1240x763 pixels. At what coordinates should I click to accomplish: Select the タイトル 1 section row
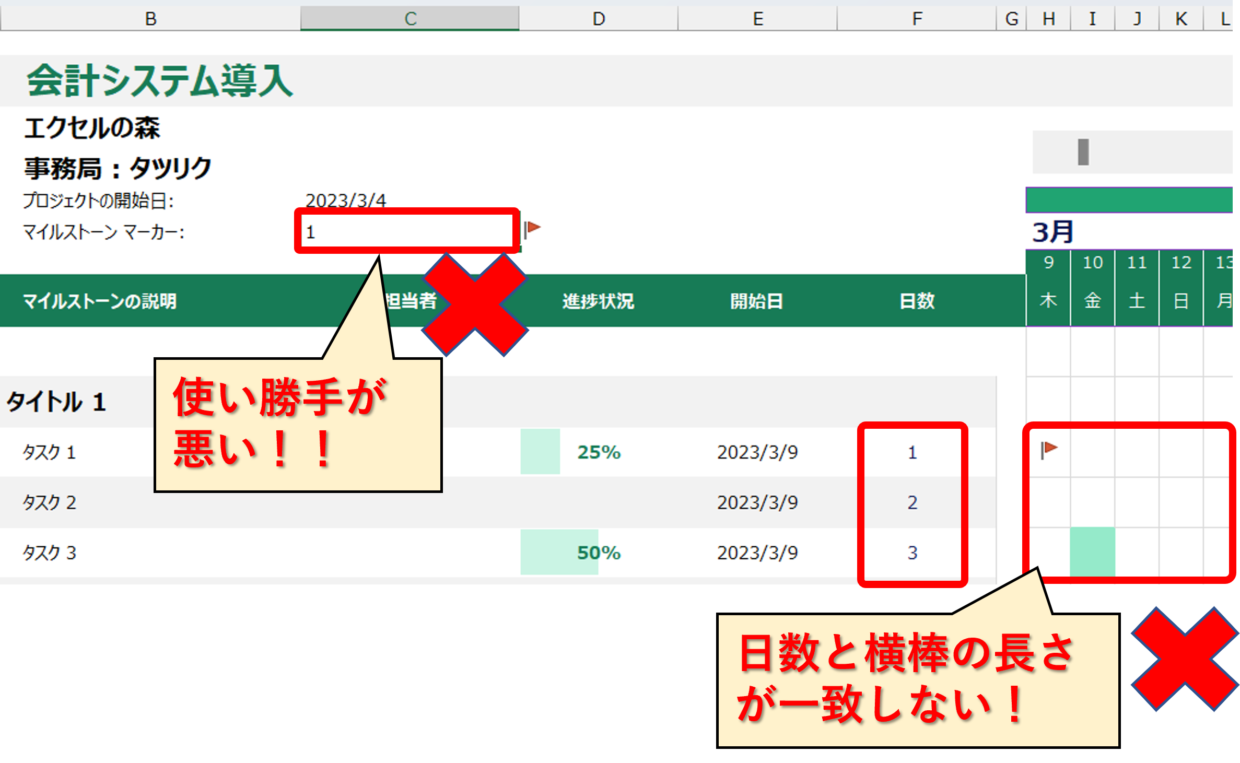pos(56,402)
